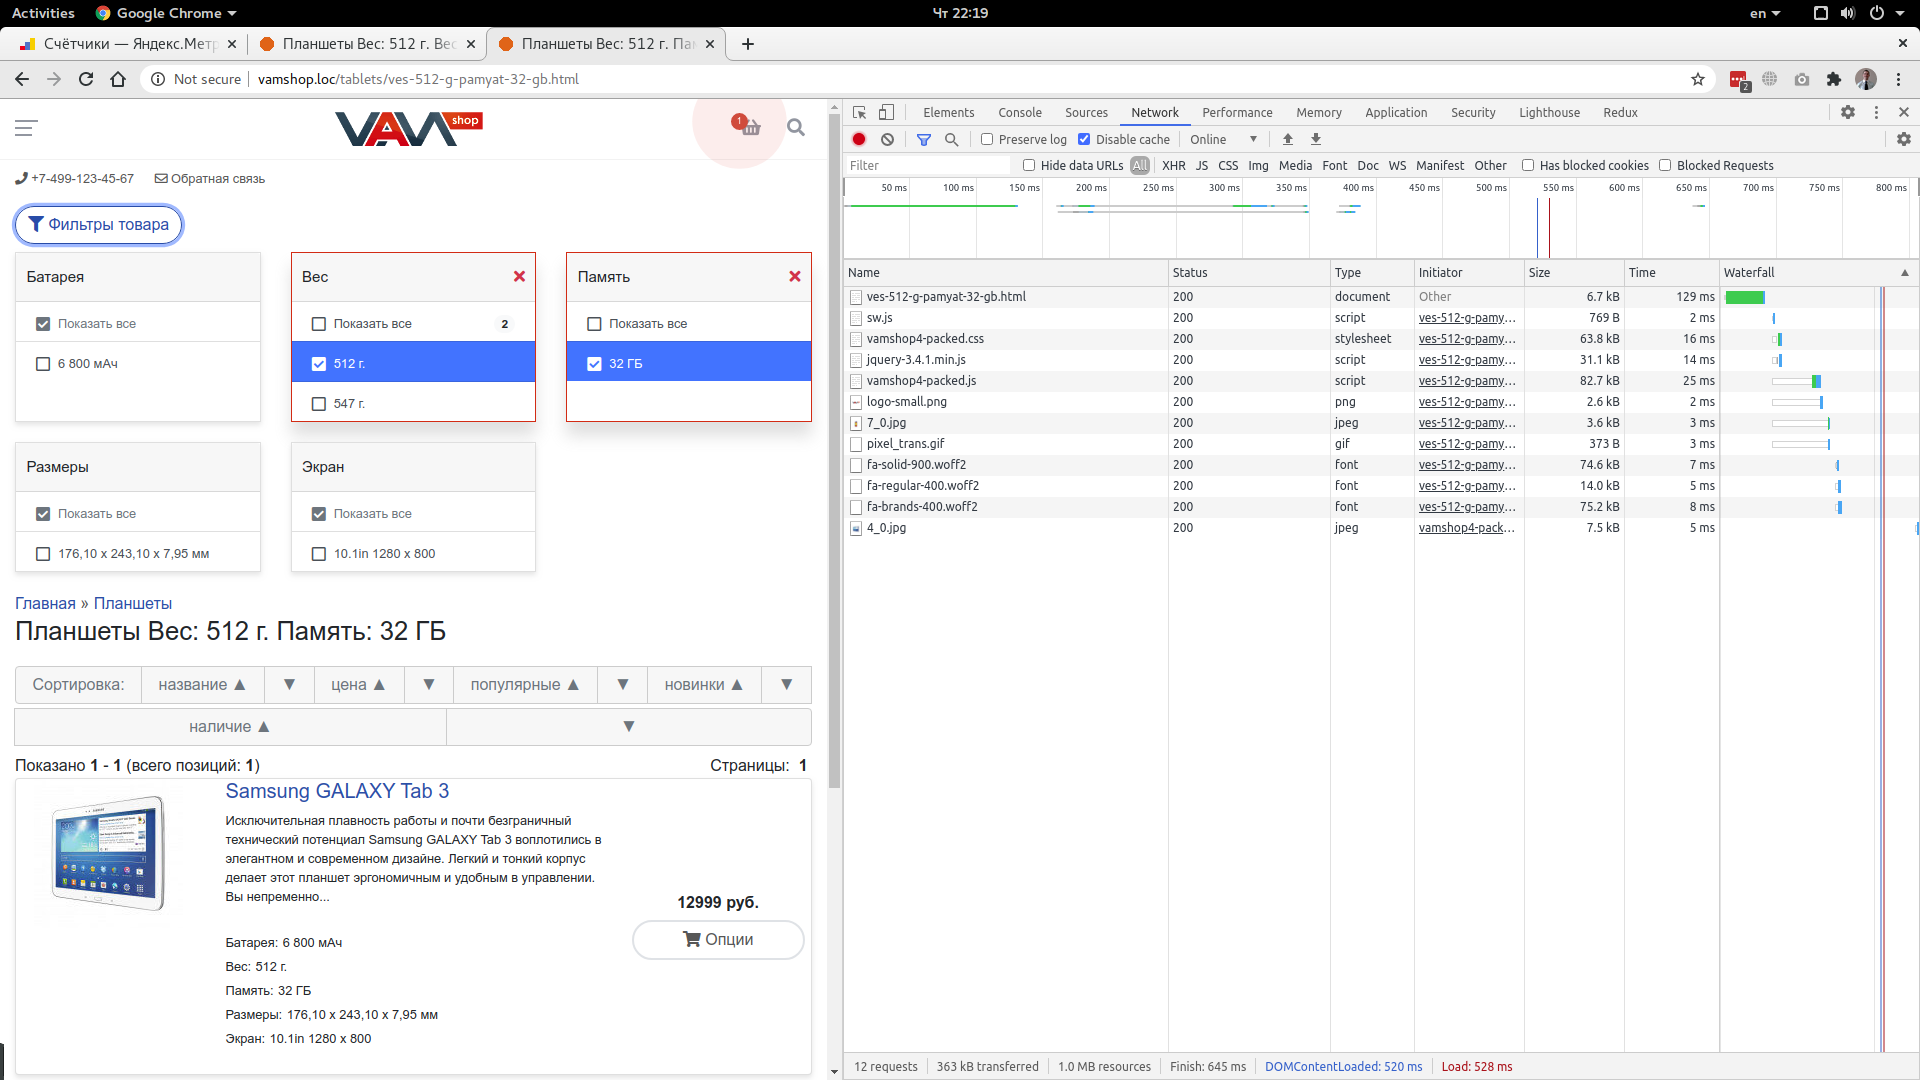Check the 6 800 мАч battery filter

(43, 364)
